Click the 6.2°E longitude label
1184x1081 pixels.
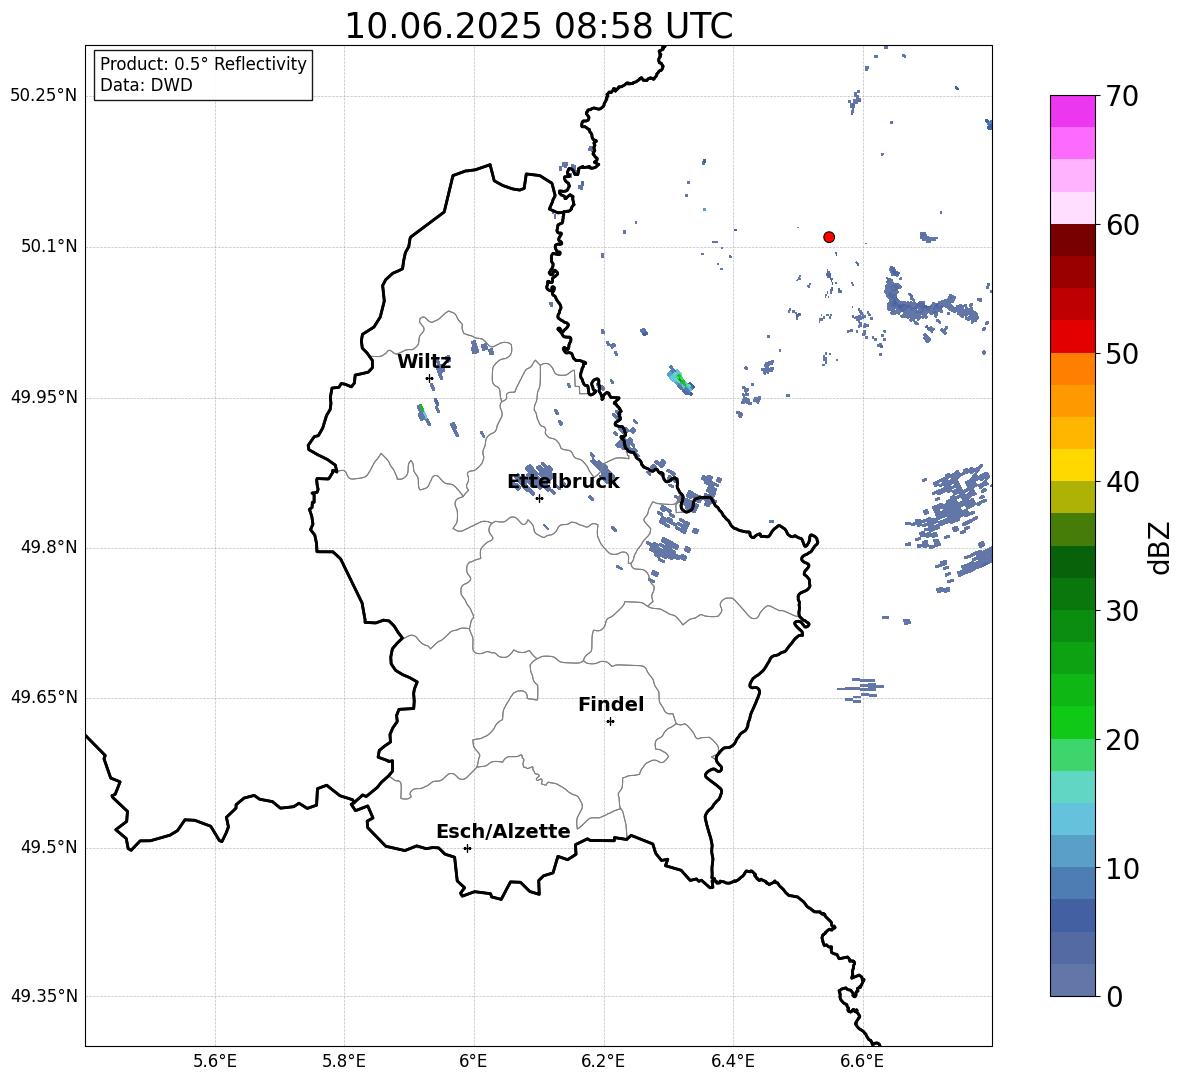pyautogui.click(x=603, y=1061)
